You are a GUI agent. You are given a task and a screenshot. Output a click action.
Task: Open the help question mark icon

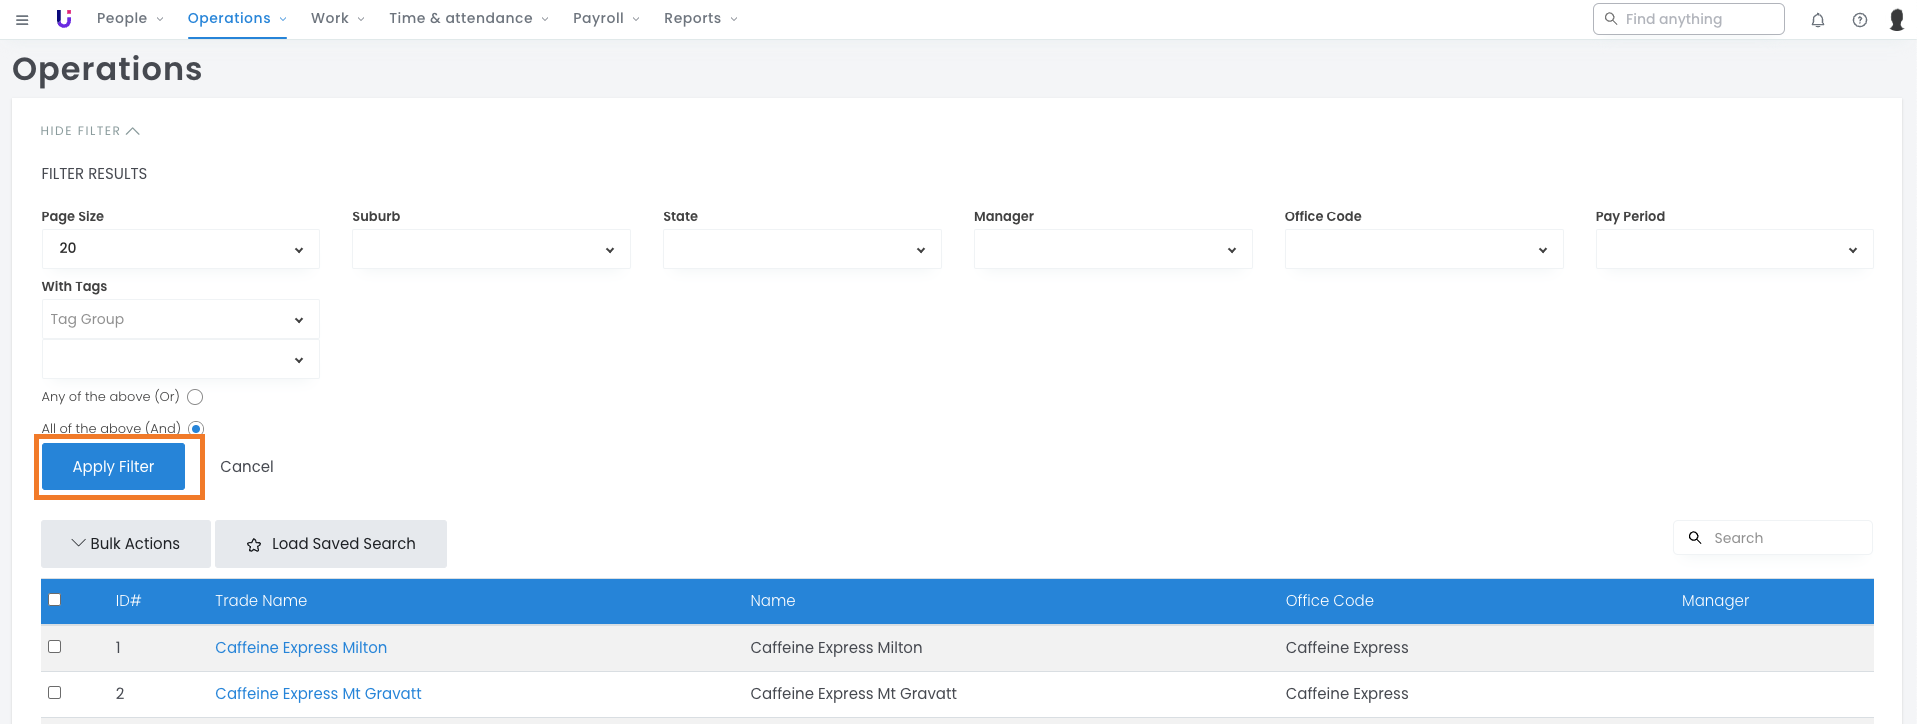coord(1859,20)
